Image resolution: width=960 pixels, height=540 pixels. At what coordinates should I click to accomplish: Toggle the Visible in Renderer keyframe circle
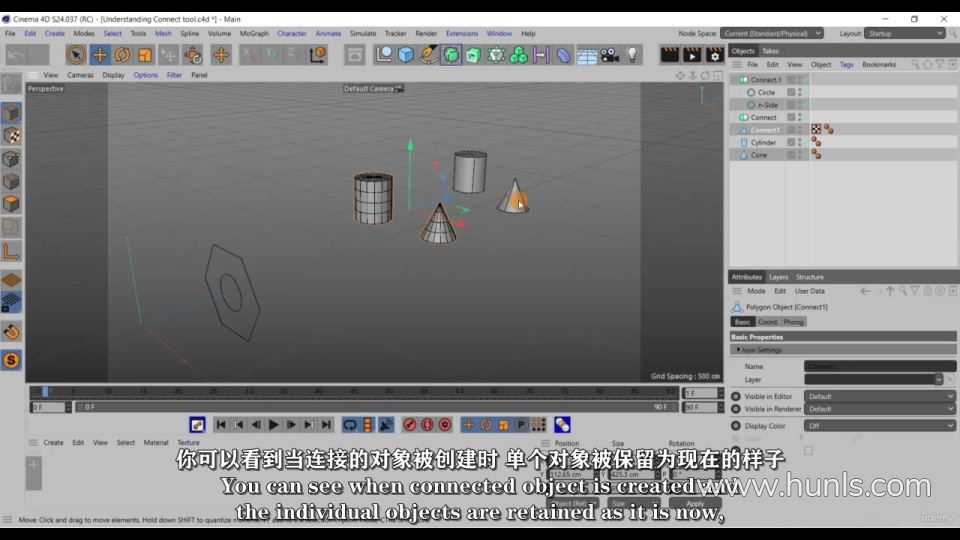coord(736,409)
